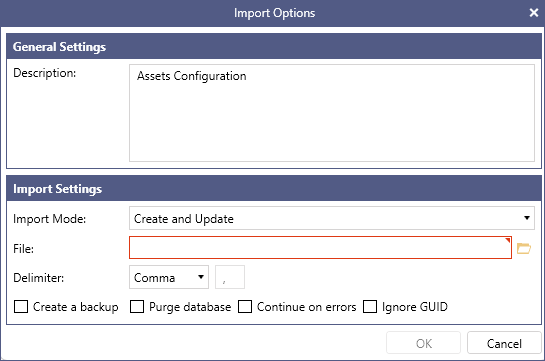This screenshot has height=361, width=545.
Task: Cancel the import dialog
Action: [x=504, y=343]
